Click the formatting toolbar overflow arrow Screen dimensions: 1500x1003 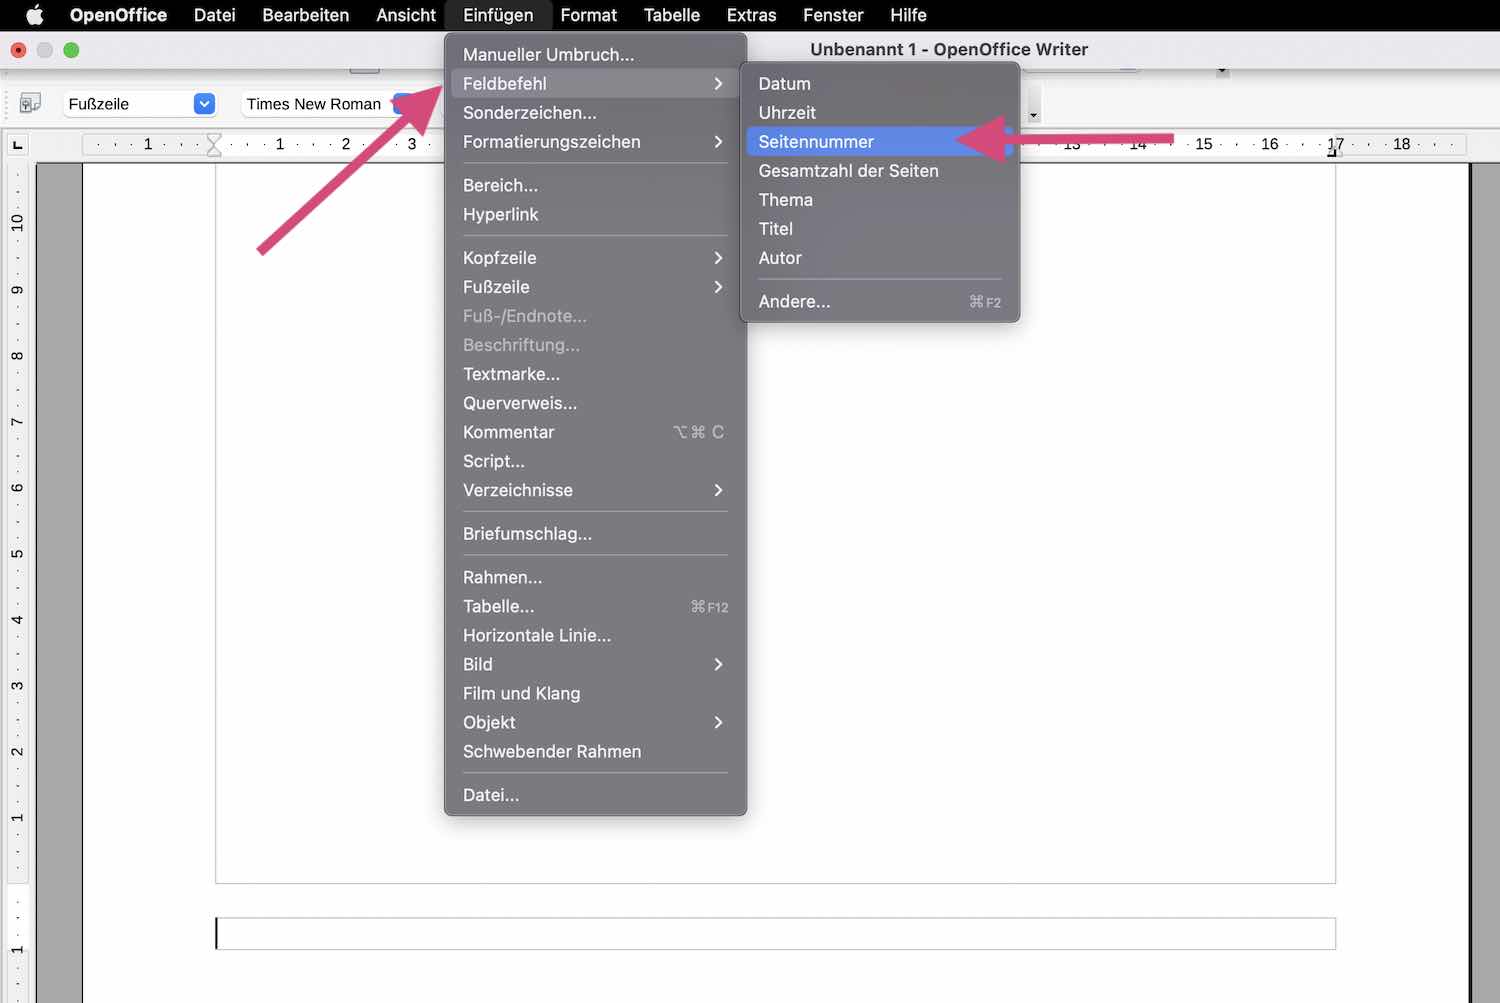(1033, 114)
